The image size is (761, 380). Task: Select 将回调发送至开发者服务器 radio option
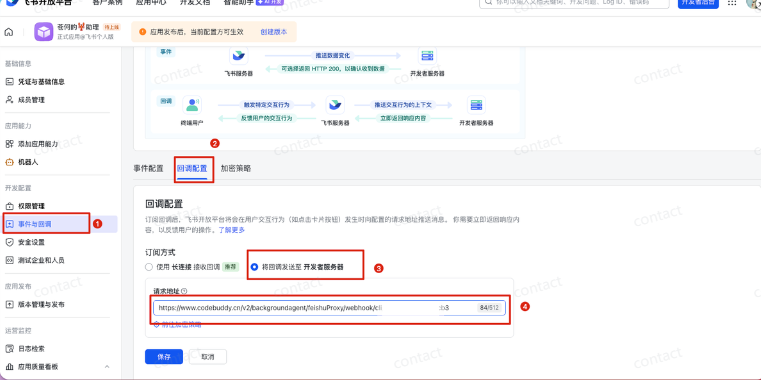pos(254,267)
